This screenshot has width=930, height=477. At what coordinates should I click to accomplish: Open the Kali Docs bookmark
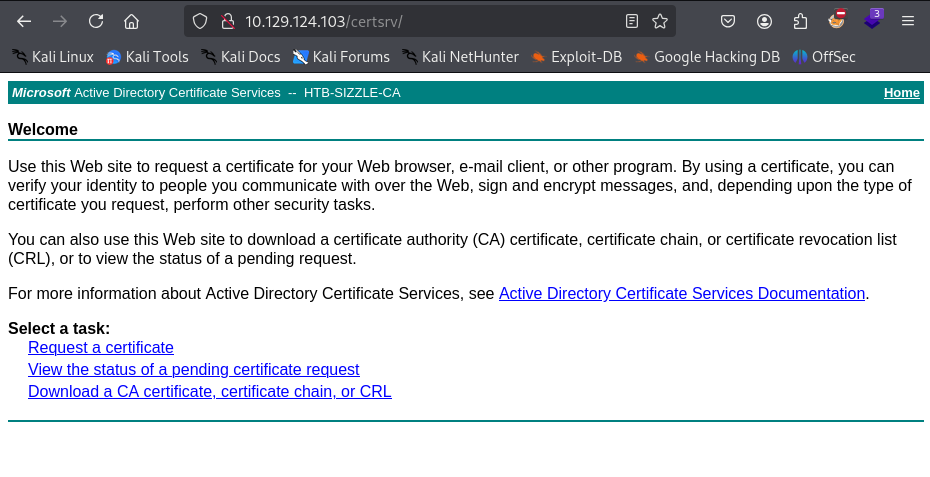240,57
